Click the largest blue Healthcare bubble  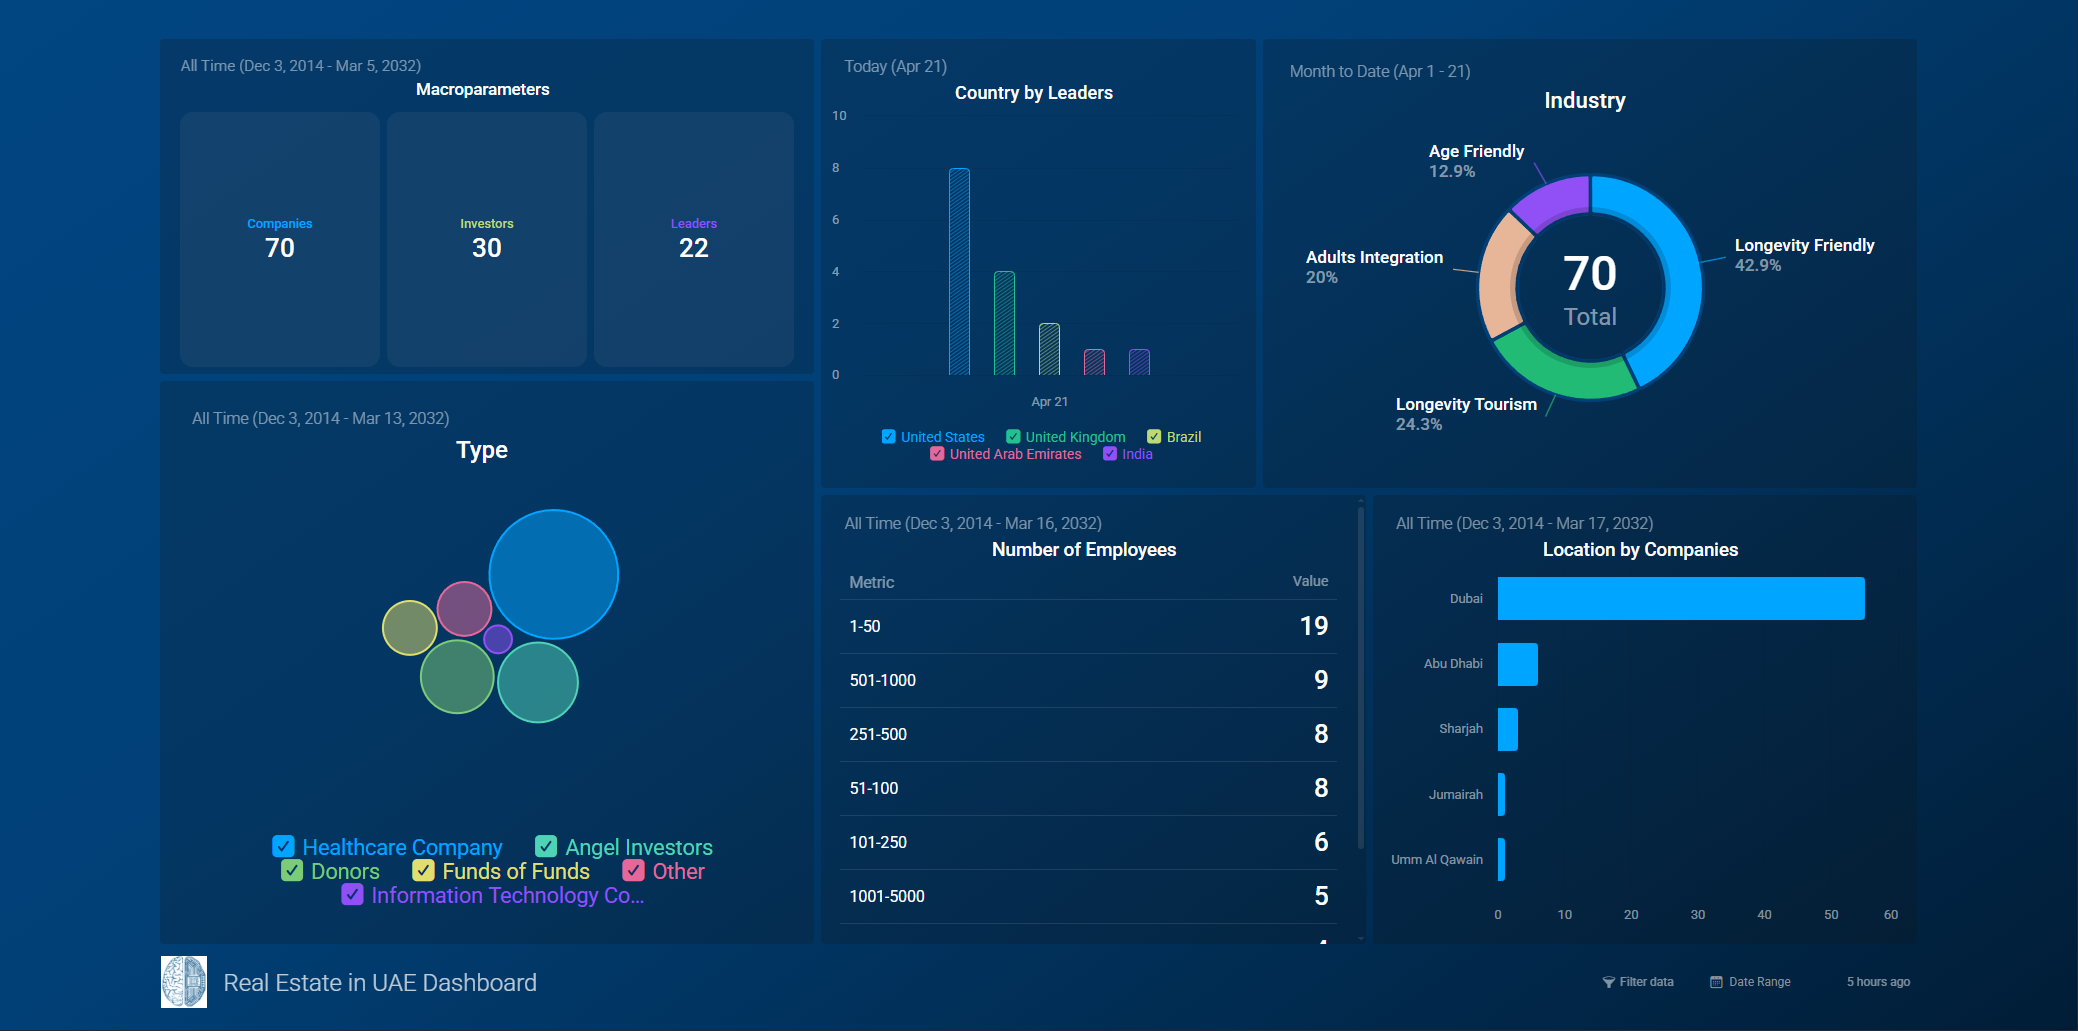[554, 574]
